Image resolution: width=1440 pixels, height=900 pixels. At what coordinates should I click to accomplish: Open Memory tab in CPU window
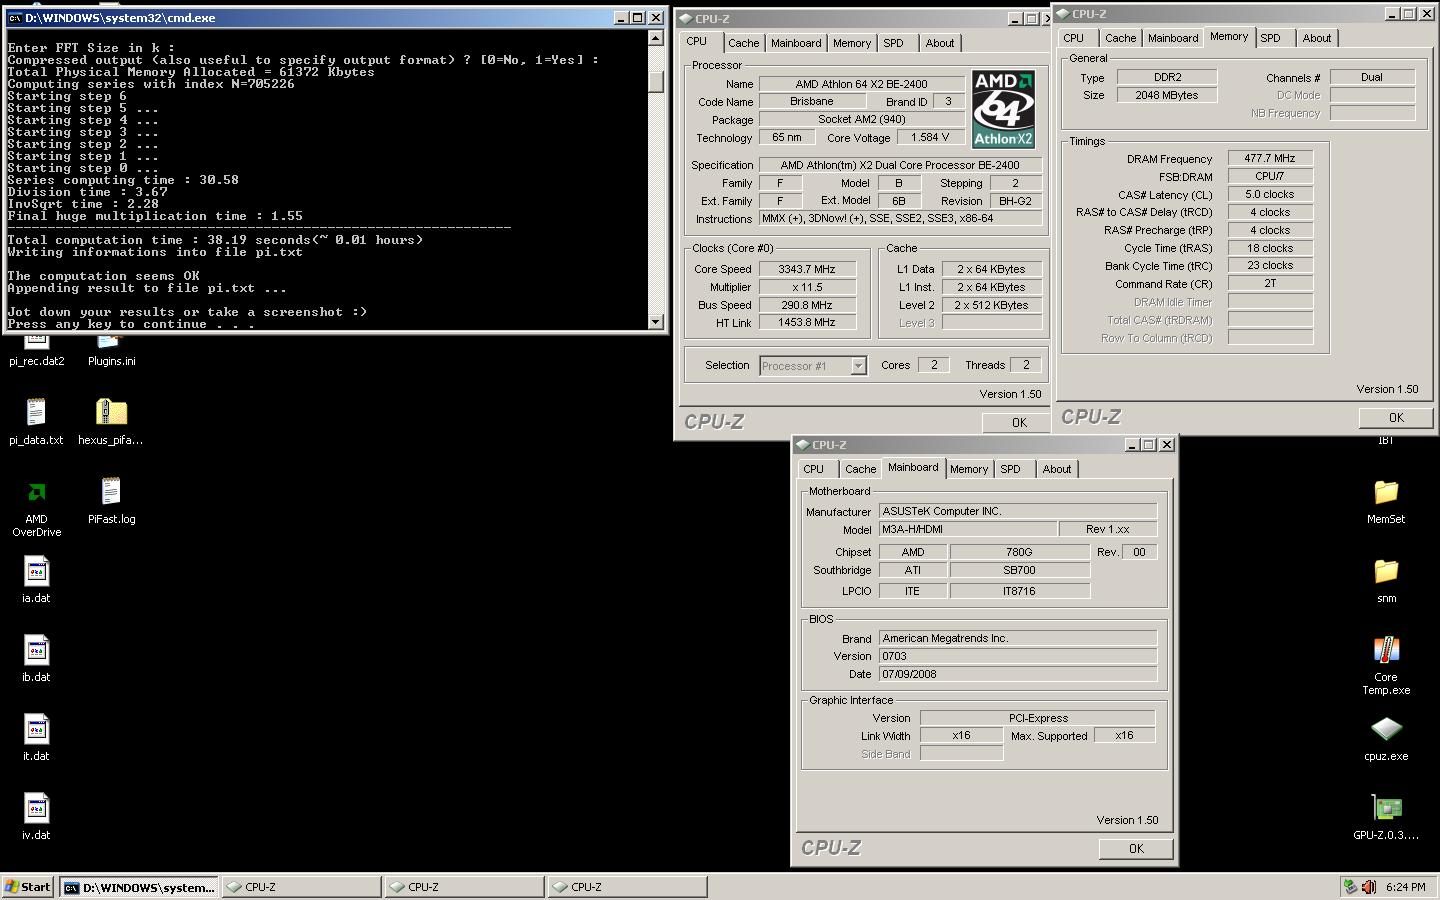[x=852, y=43]
